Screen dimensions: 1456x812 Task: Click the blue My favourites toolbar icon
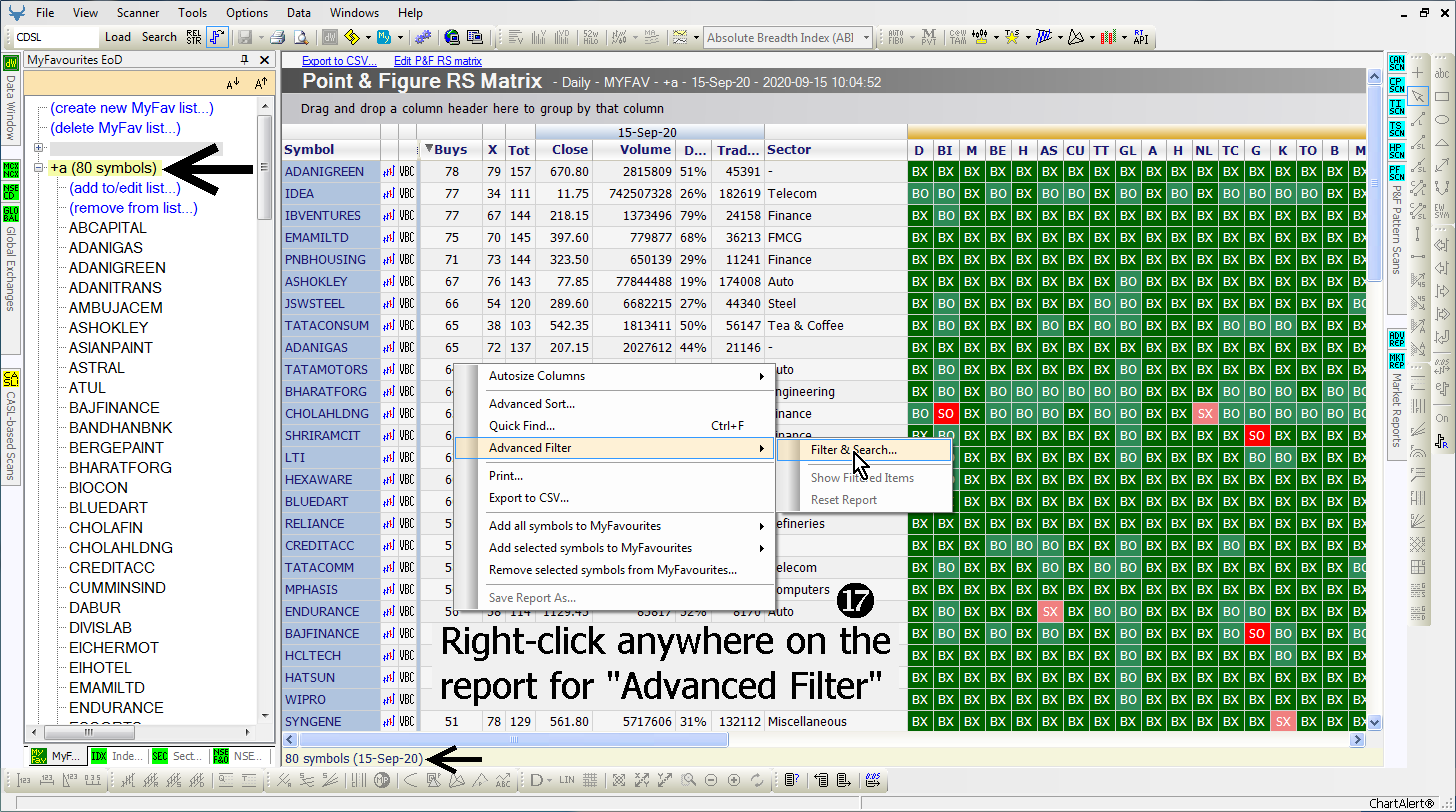pyautogui.click(x=384, y=37)
